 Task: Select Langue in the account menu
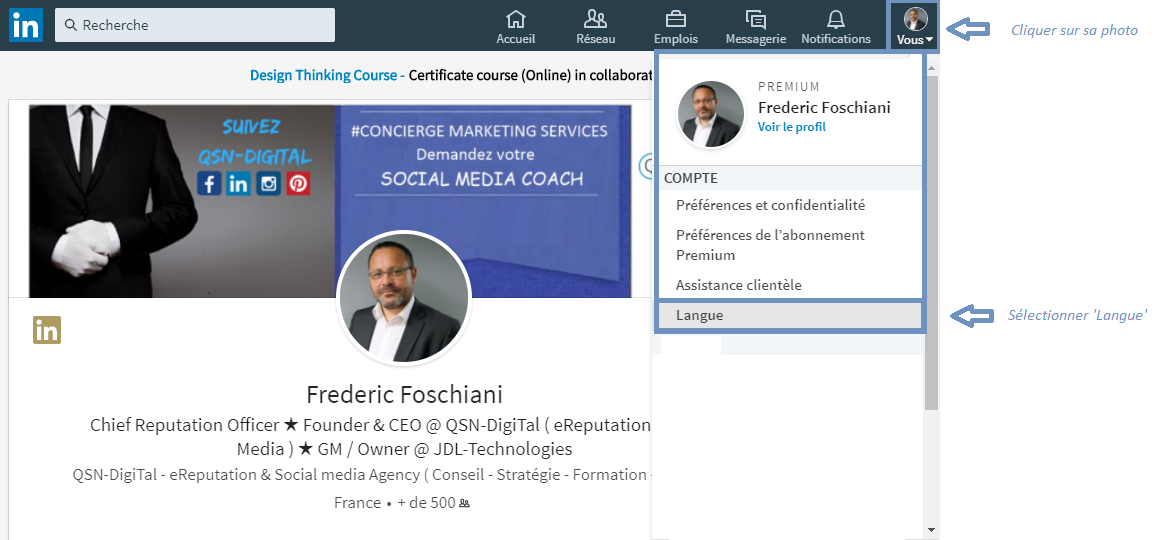click(x=699, y=316)
